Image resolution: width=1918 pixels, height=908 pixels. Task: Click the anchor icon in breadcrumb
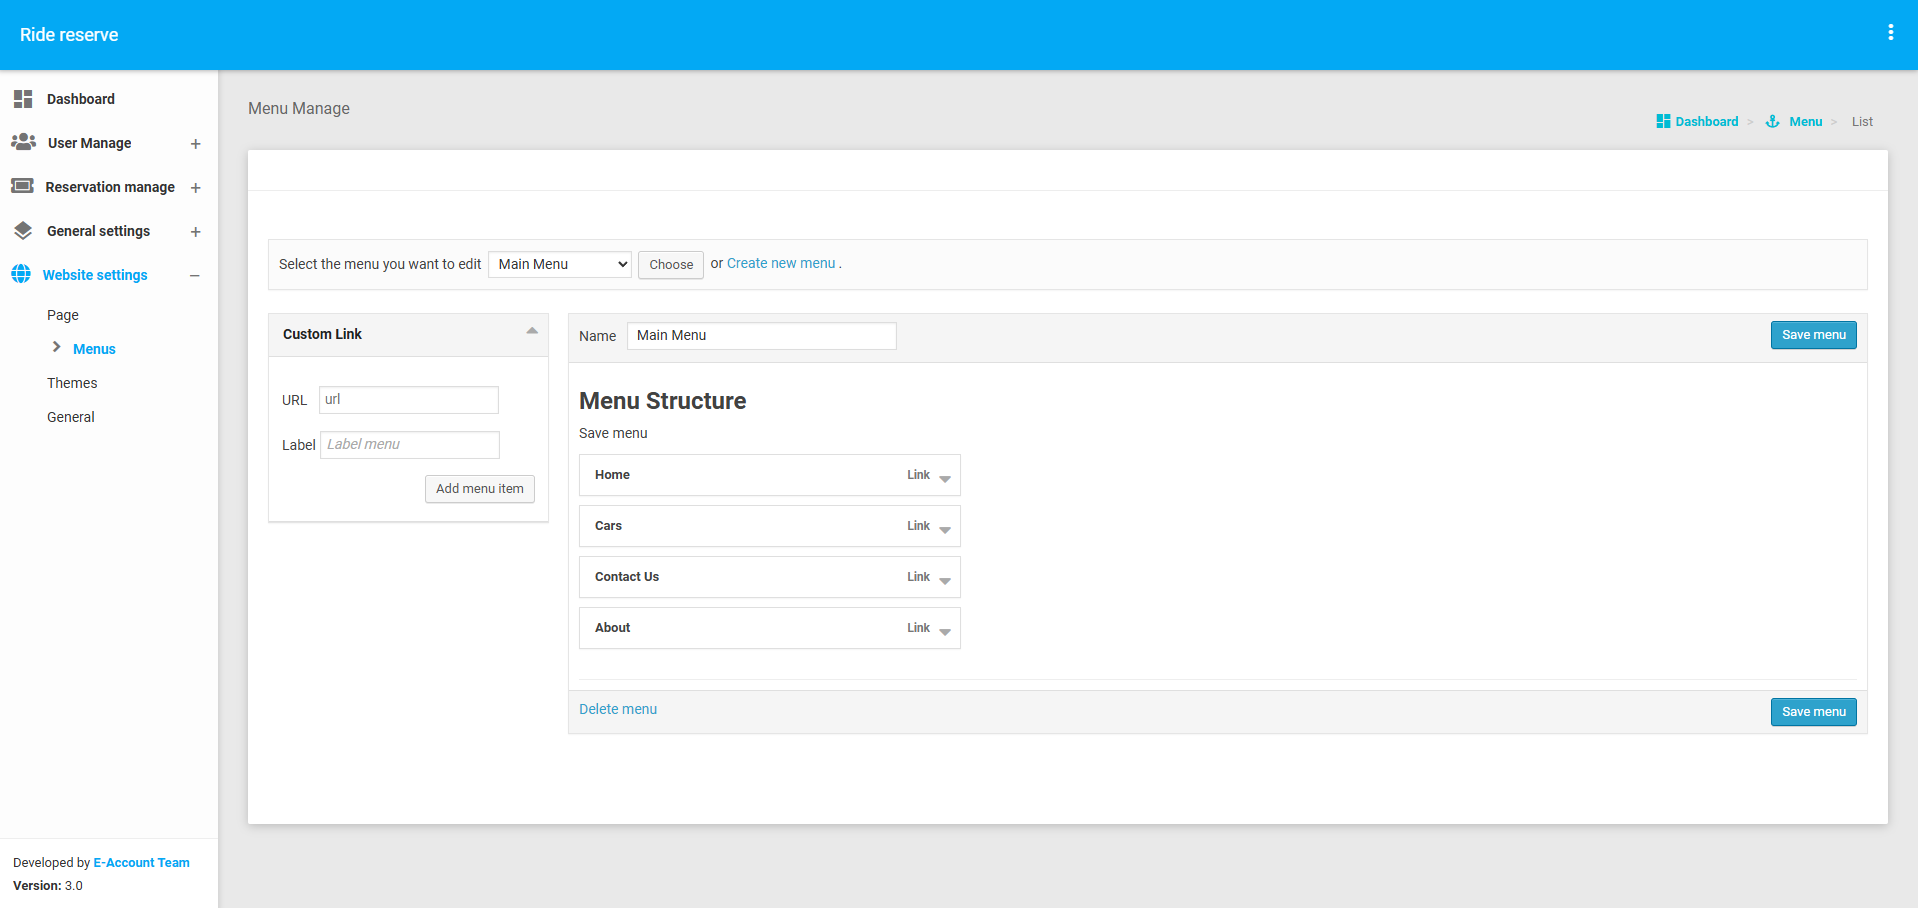pos(1772,122)
